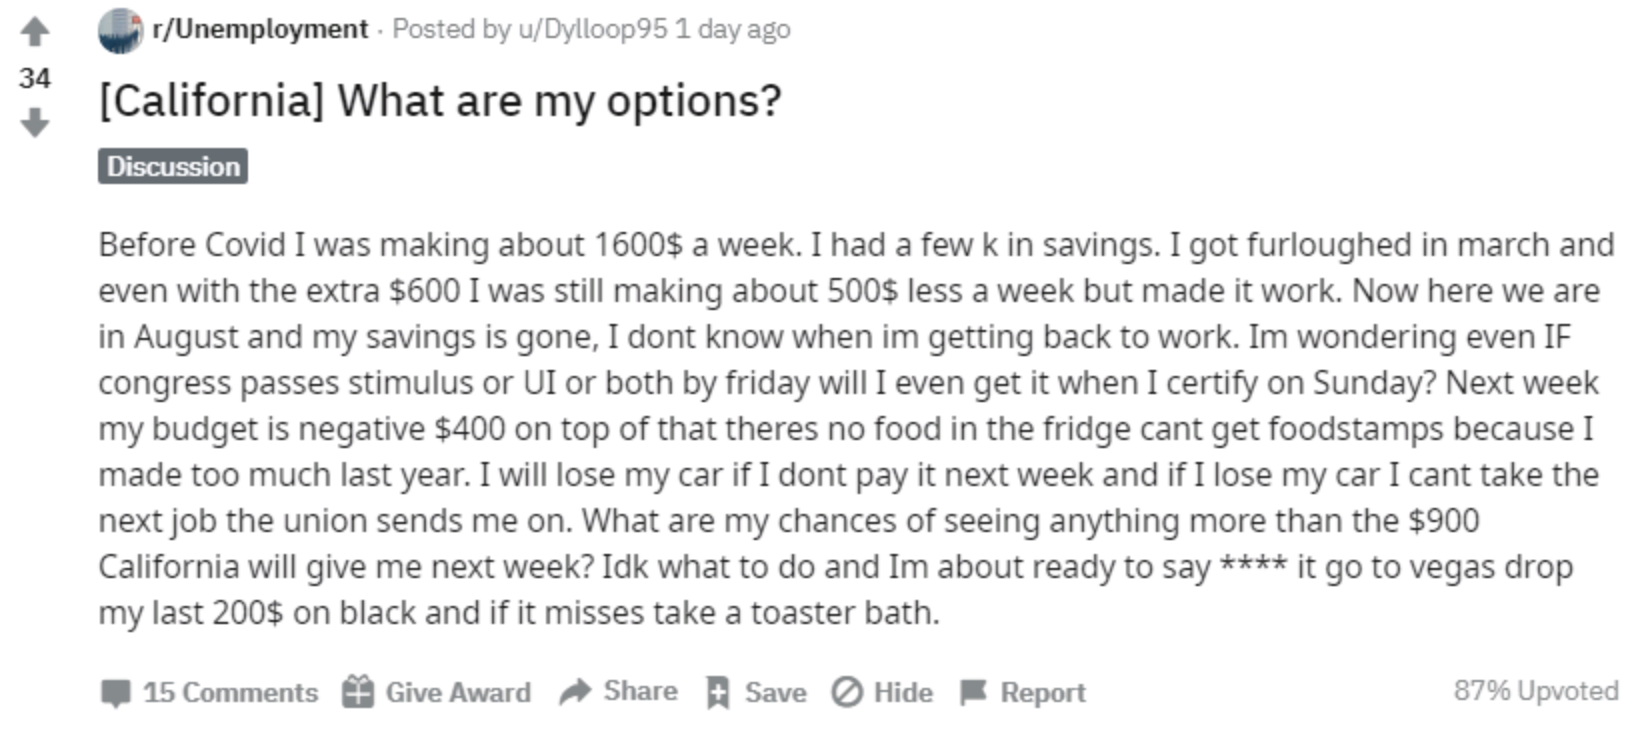Click the Give Award text button

[x=458, y=692]
